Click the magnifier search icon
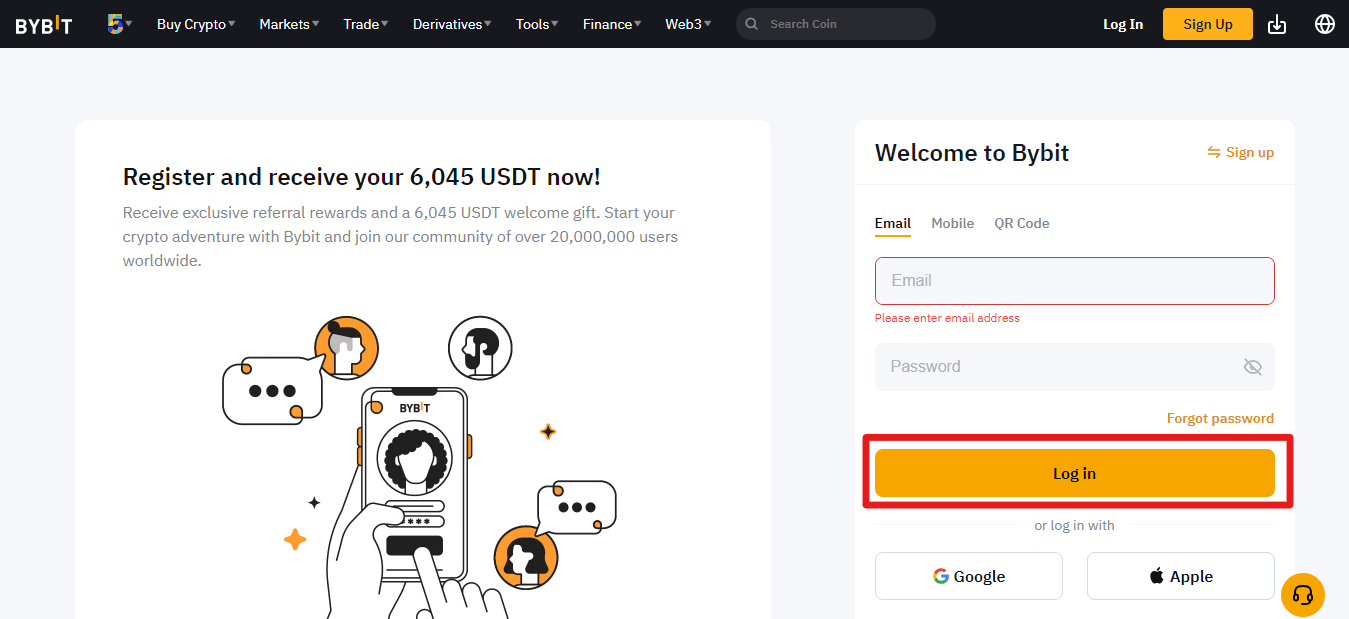The image size is (1349, 619). click(x=752, y=24)
